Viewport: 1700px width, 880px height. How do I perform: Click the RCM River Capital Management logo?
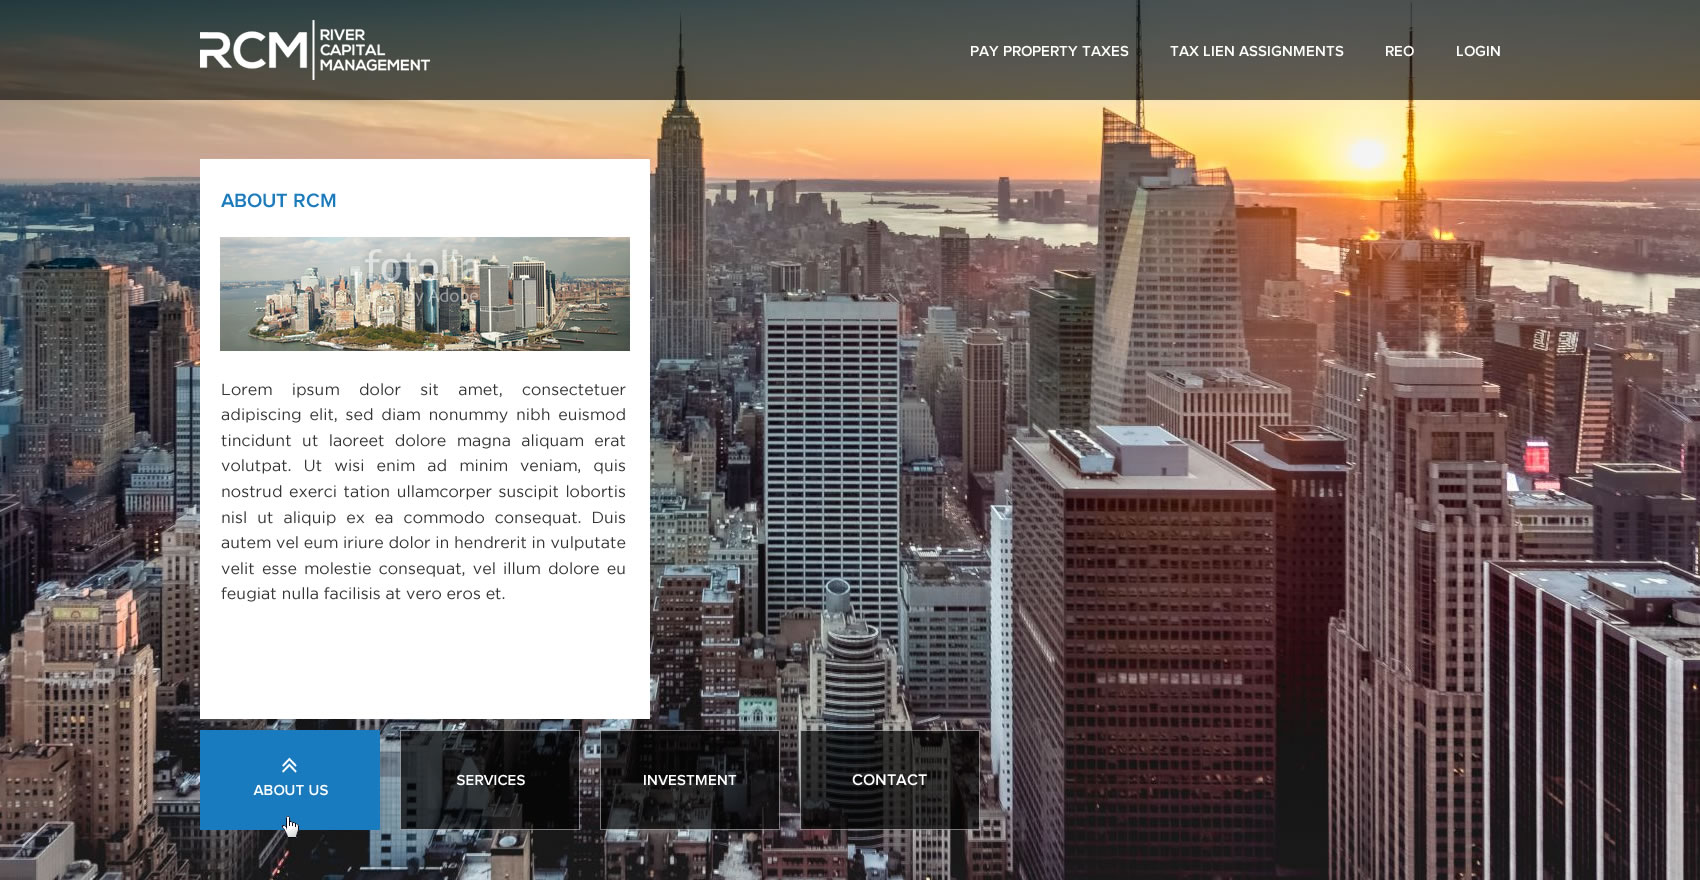click(x=315, y=50)
